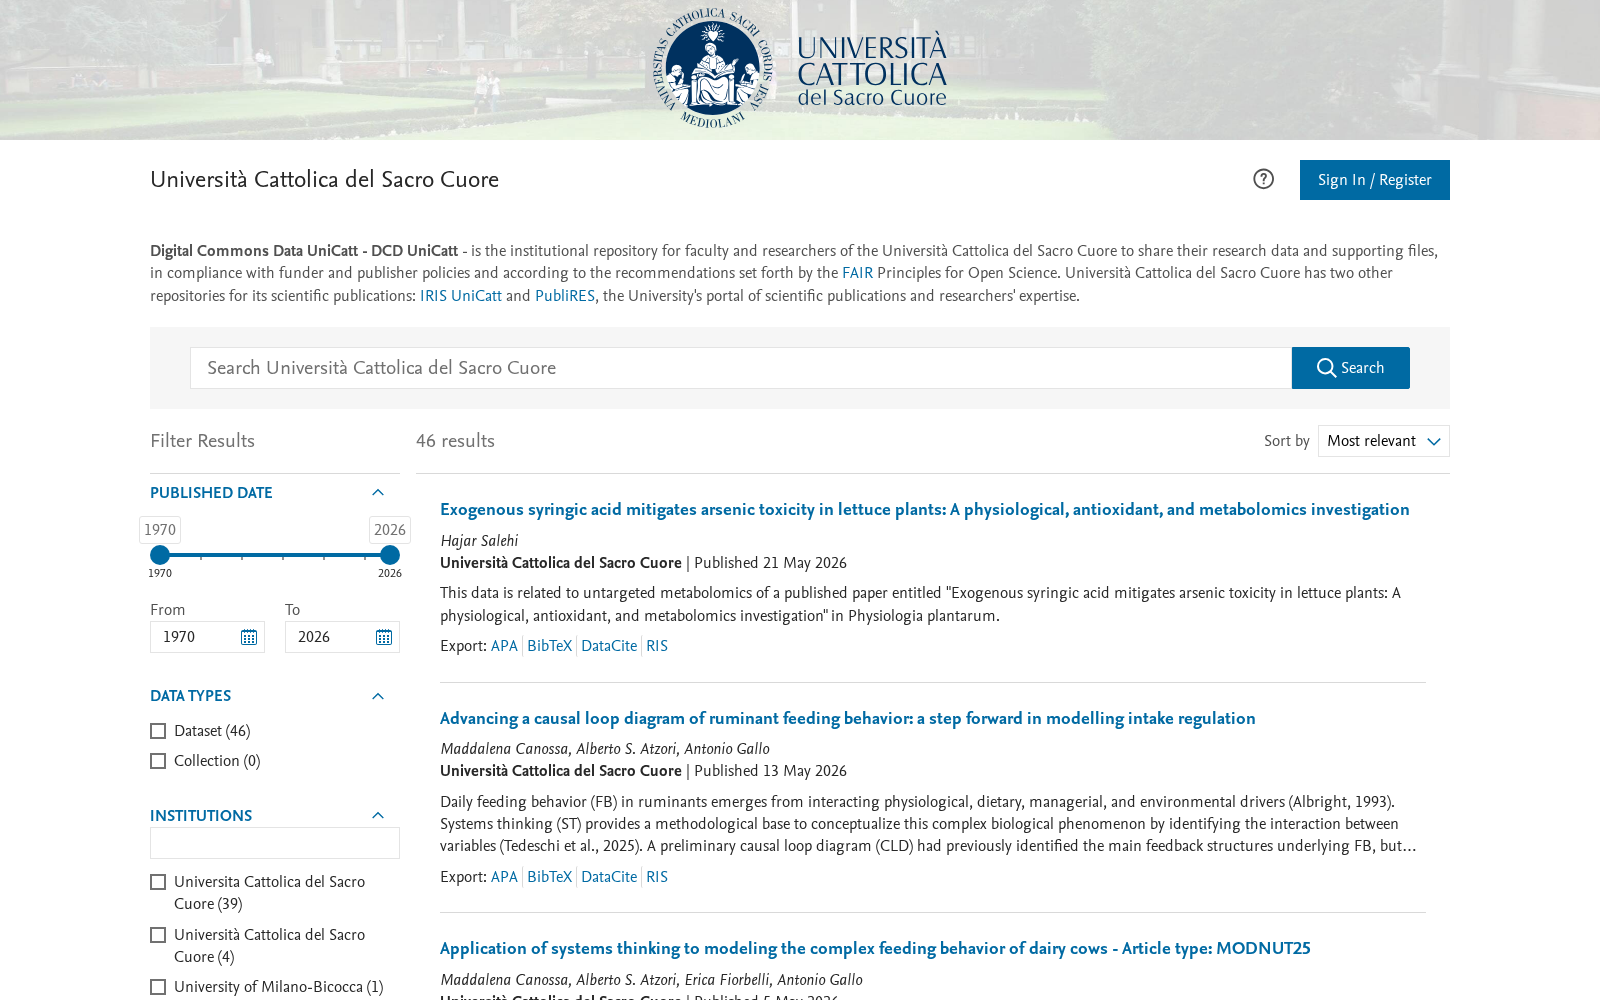Export the syringic acid dataset as BibTeX
Screen dimensions: 1600x1000
pos(550,646)
